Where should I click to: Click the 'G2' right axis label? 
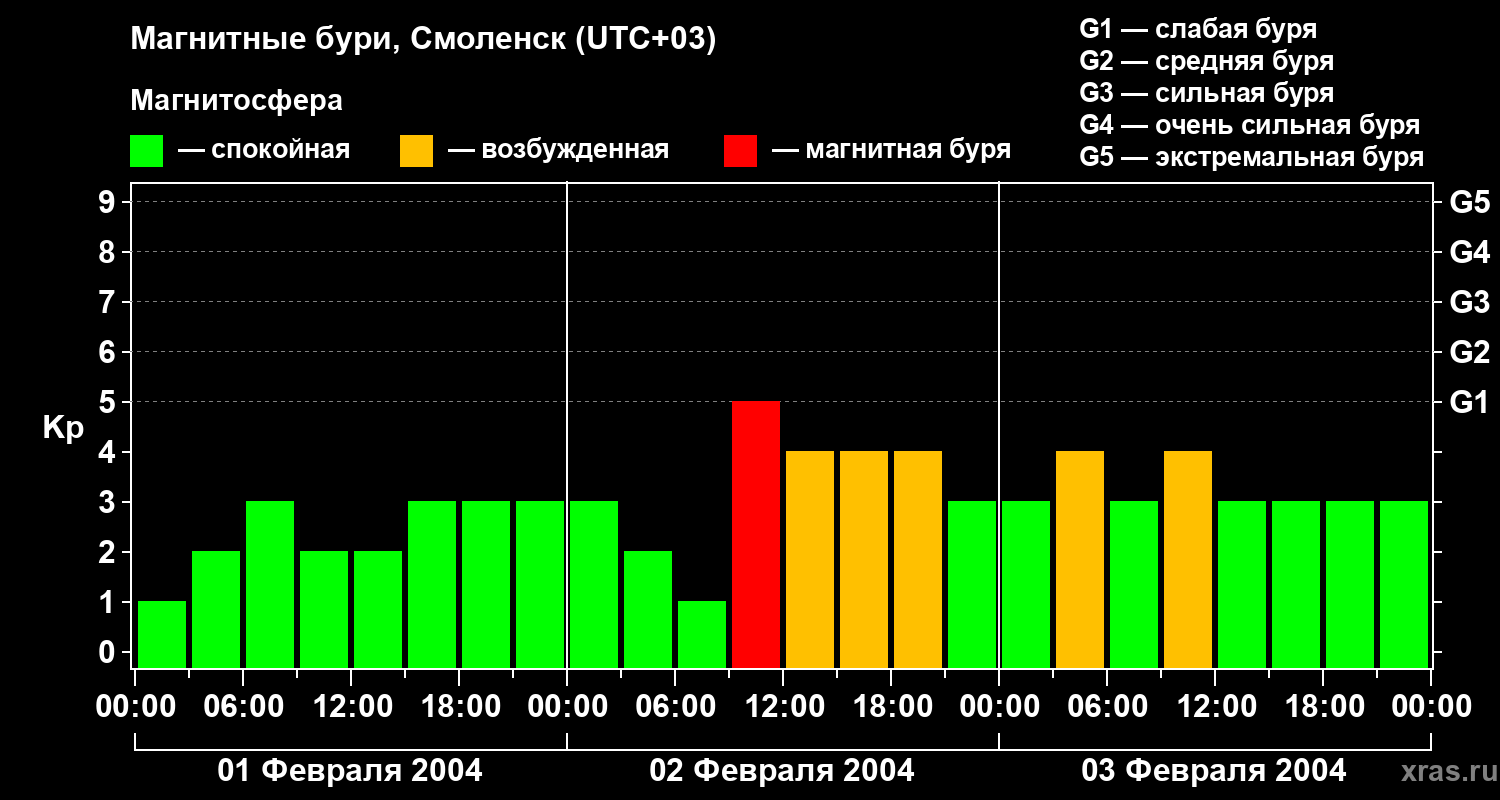click(1469, 352)
